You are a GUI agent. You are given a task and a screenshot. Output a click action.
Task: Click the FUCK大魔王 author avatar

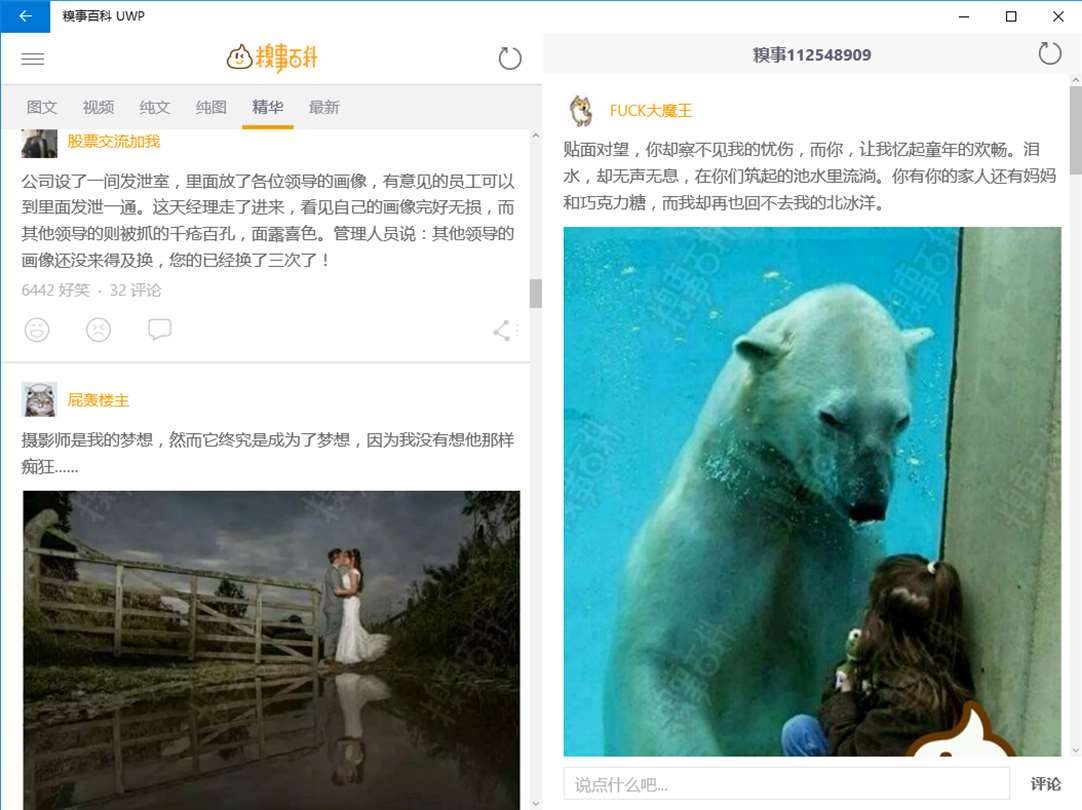[x=581, y=110]
